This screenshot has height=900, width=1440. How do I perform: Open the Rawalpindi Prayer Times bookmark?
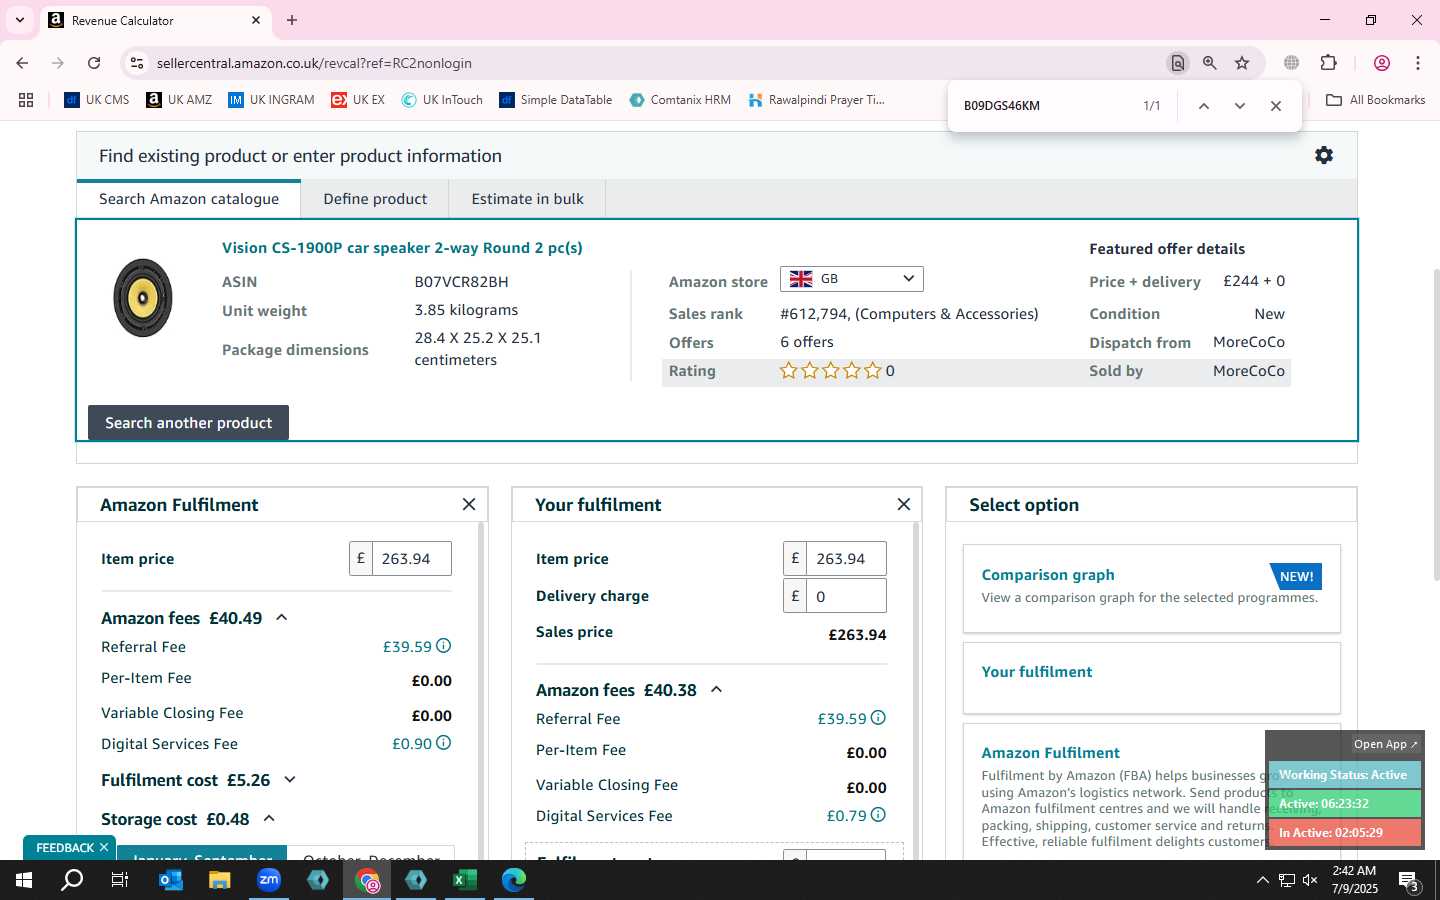[817, 100]
